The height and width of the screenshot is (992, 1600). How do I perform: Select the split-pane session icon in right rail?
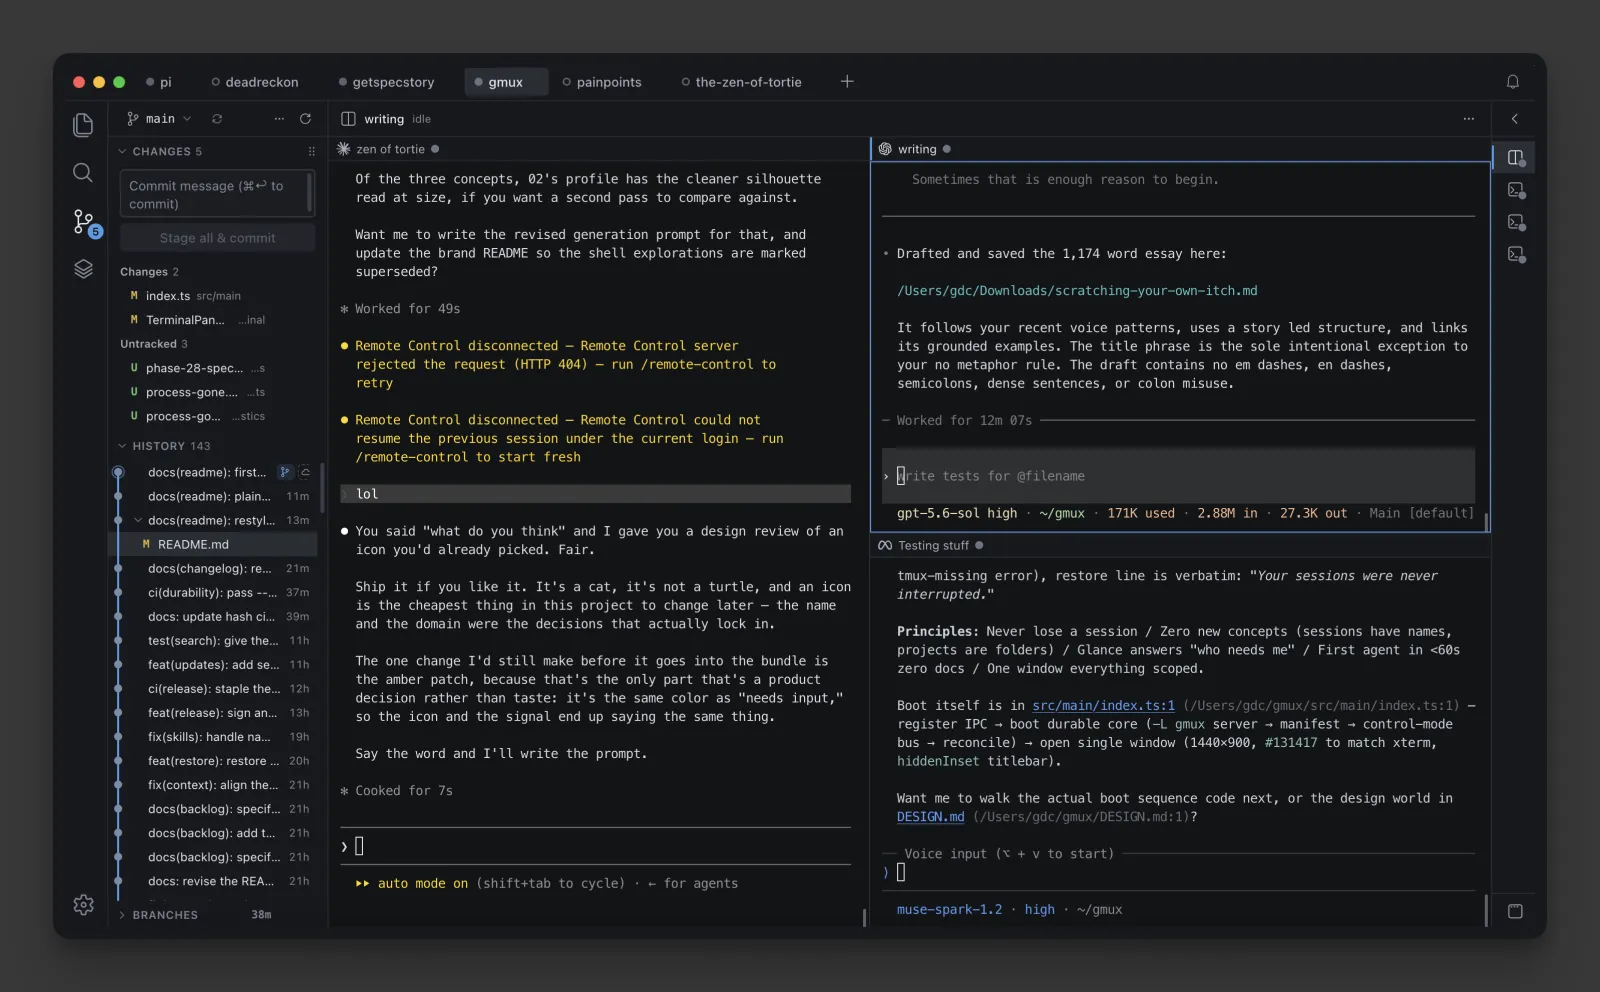click(1516, 157)
